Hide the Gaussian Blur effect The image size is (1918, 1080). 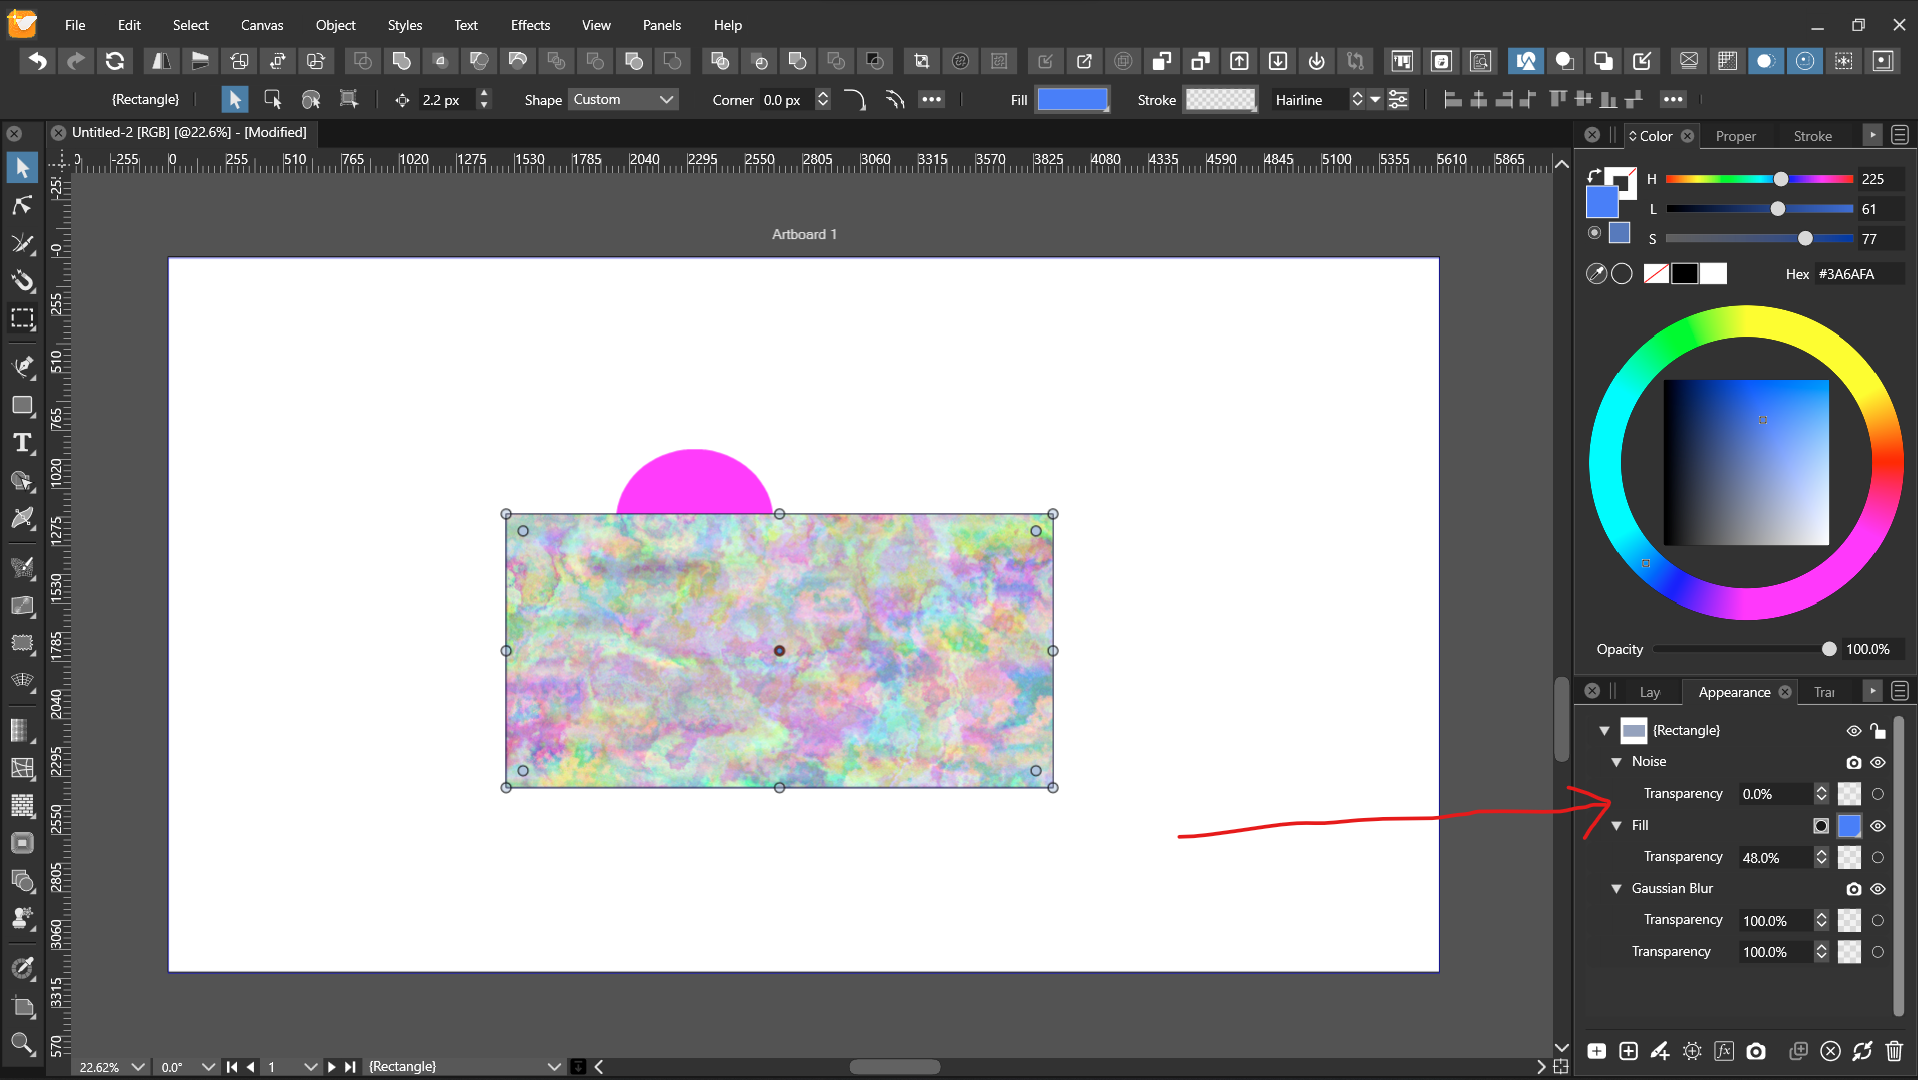point(1878,889)
